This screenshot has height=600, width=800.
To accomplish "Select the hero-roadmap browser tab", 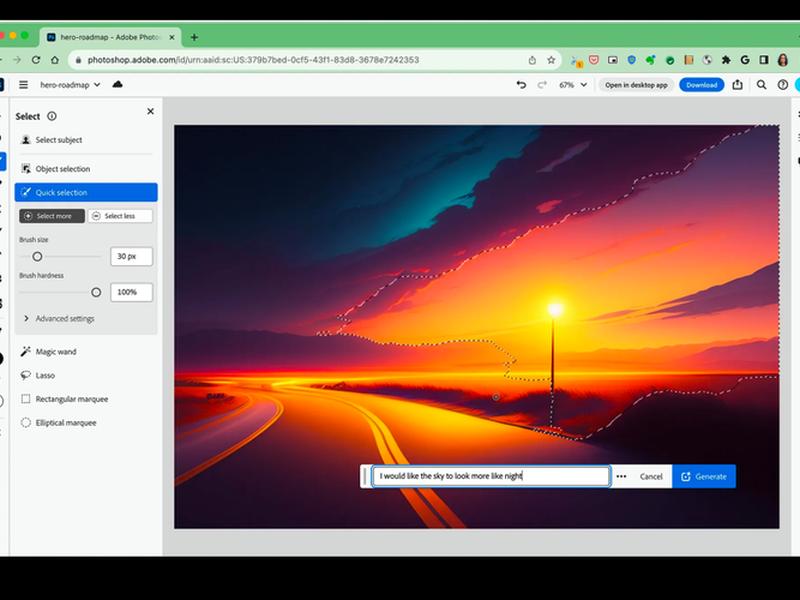I will 110,37.
